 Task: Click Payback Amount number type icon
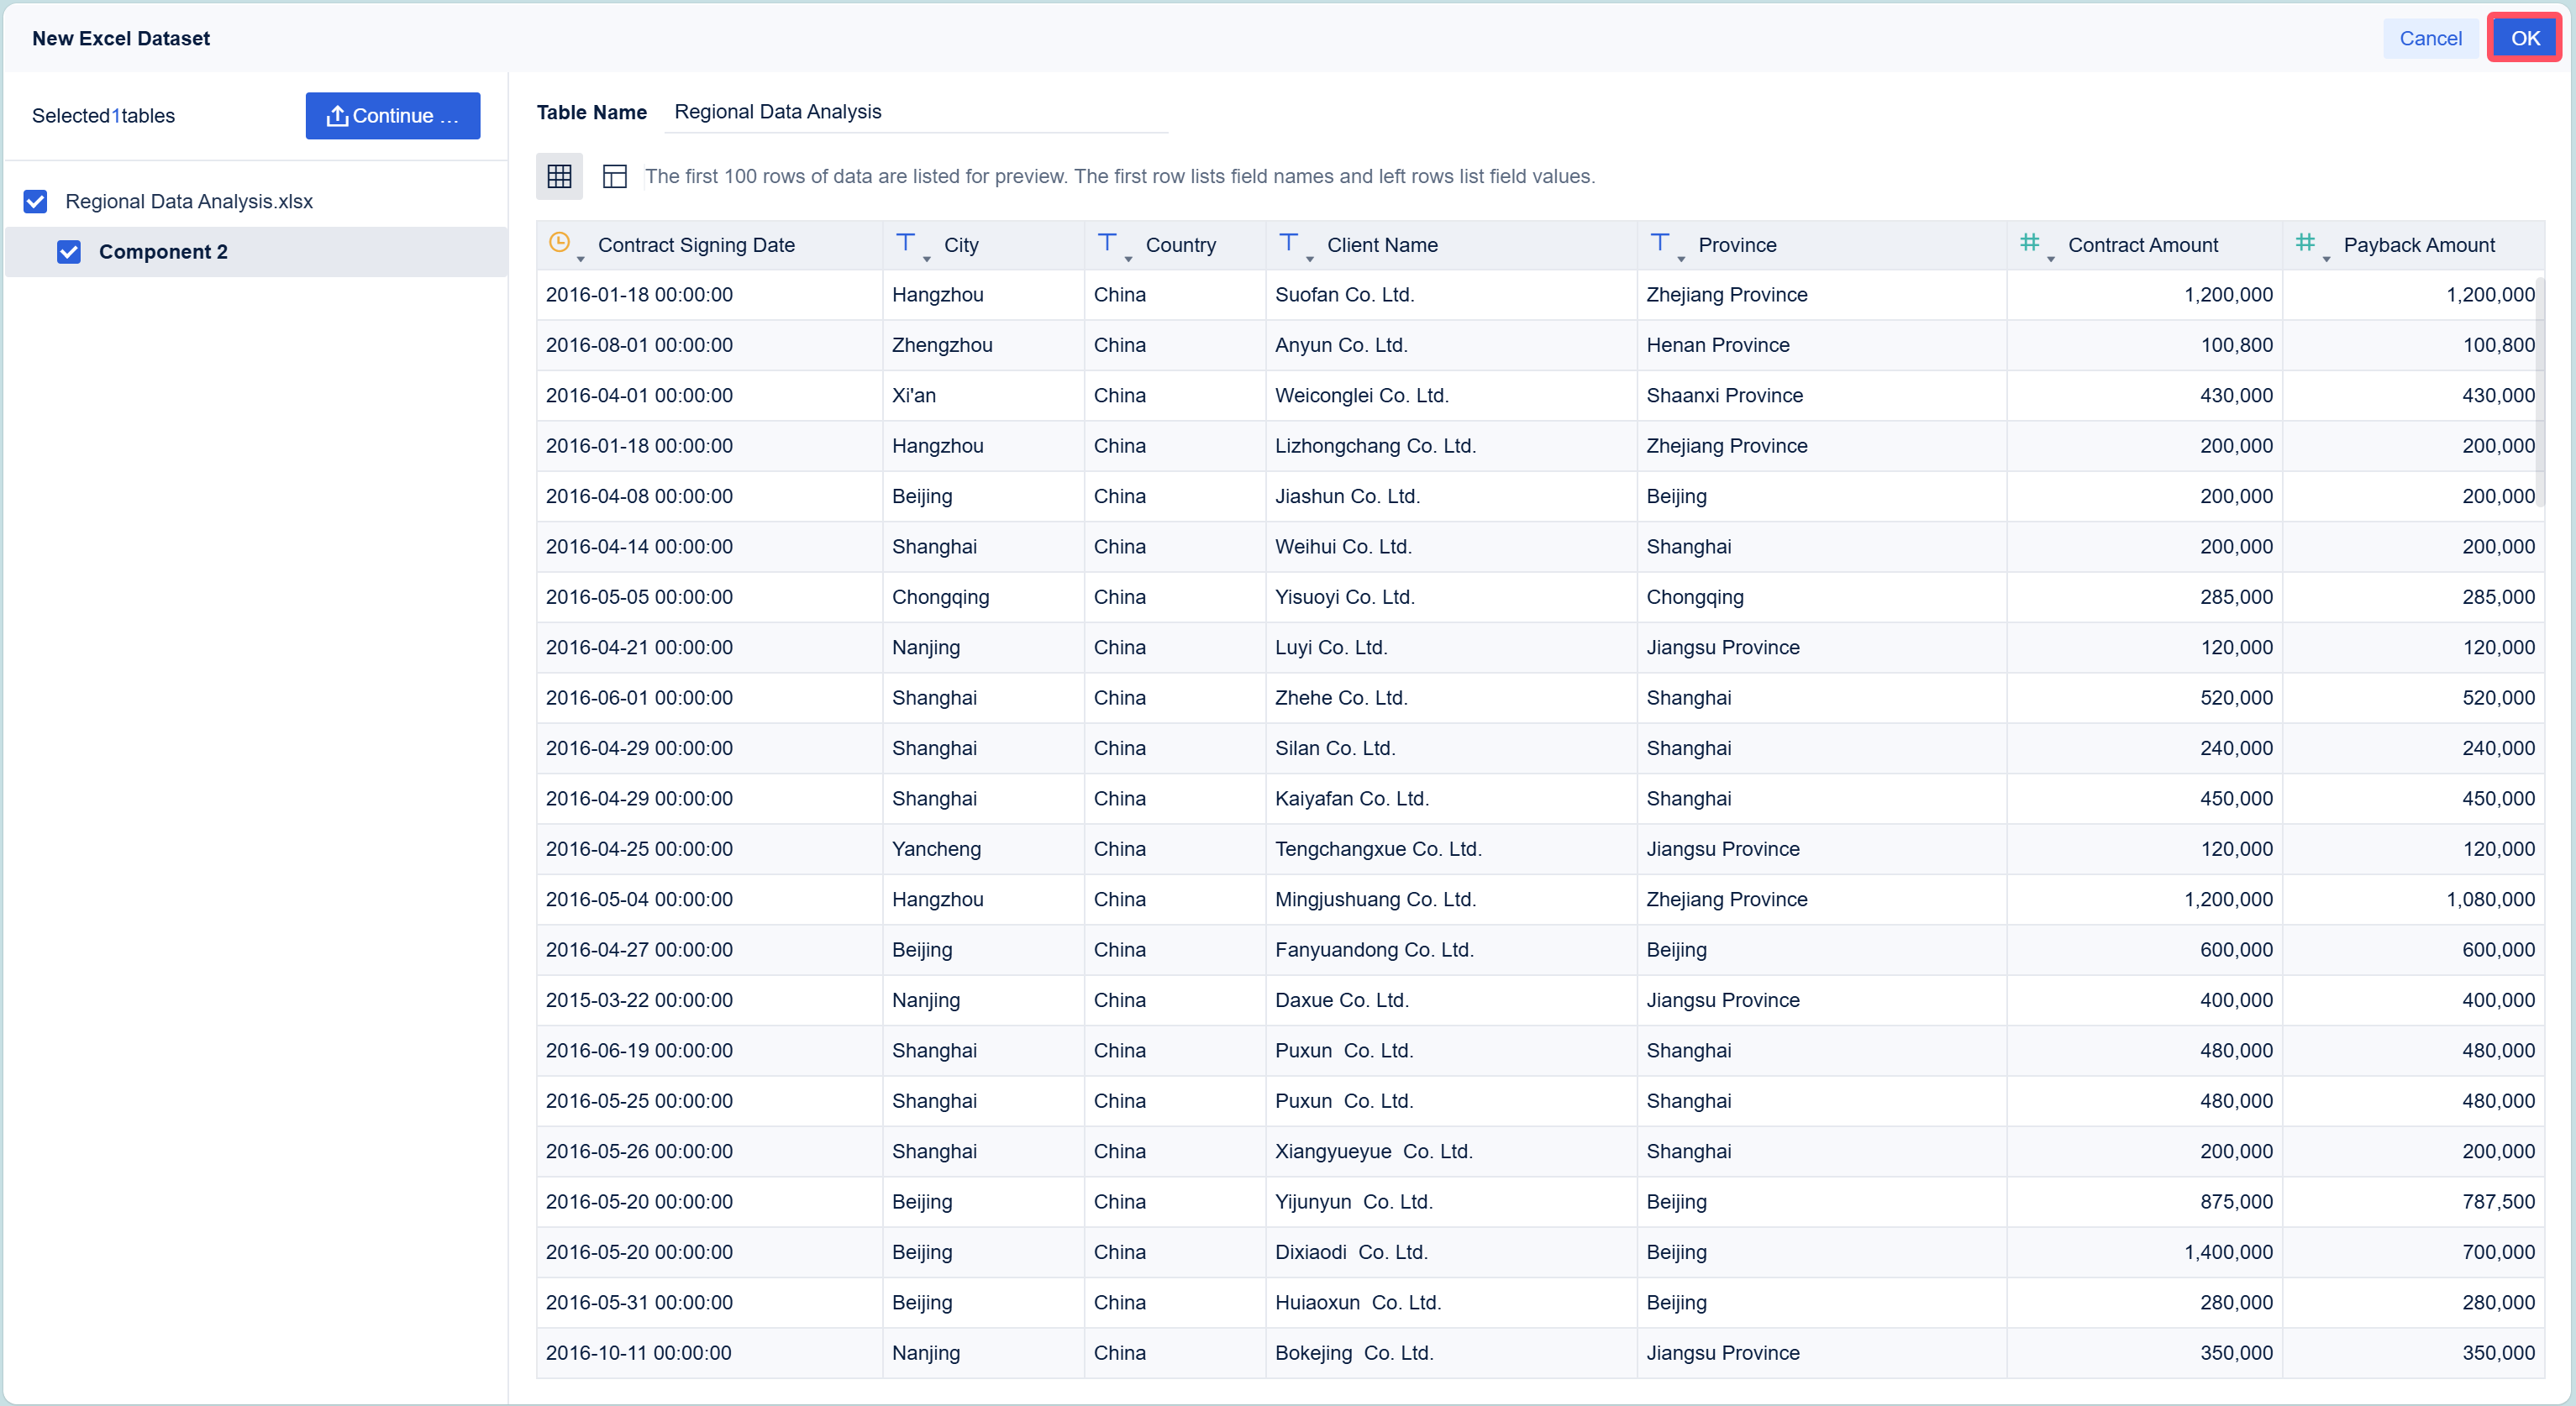(x=2305, y=242)
